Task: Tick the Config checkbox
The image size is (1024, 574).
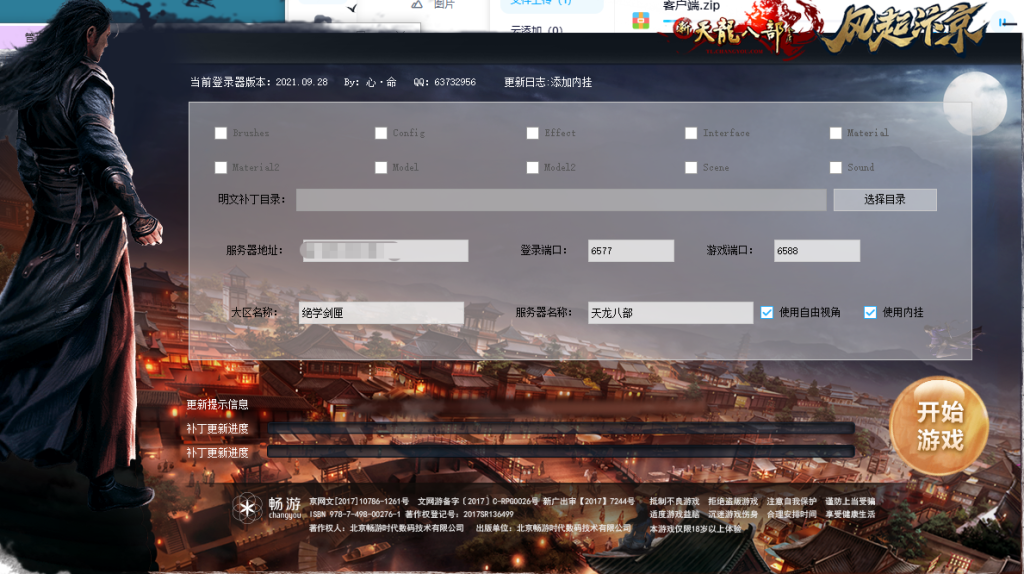Action: tap(381, 133)
